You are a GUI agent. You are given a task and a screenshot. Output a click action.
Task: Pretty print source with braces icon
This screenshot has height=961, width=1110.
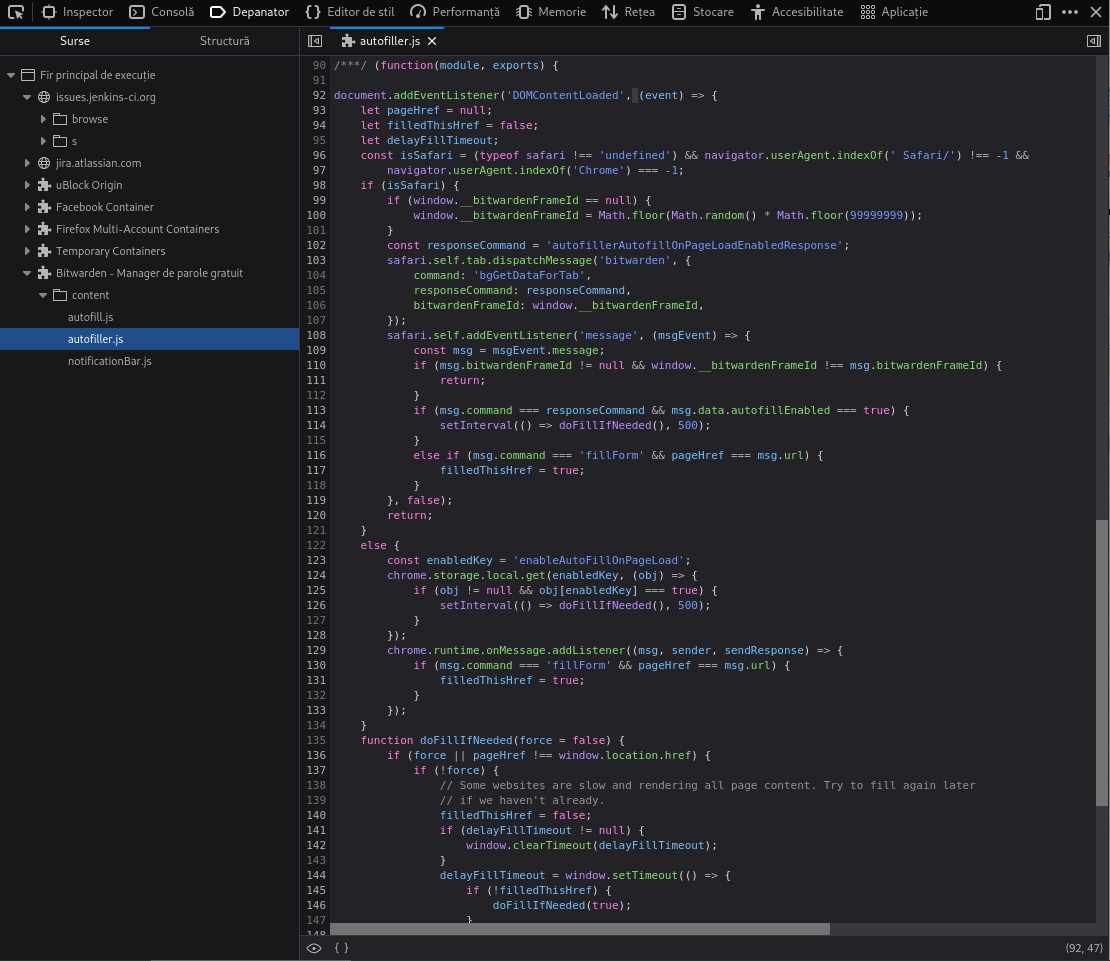pyautogui.click(x=341, y=948)
